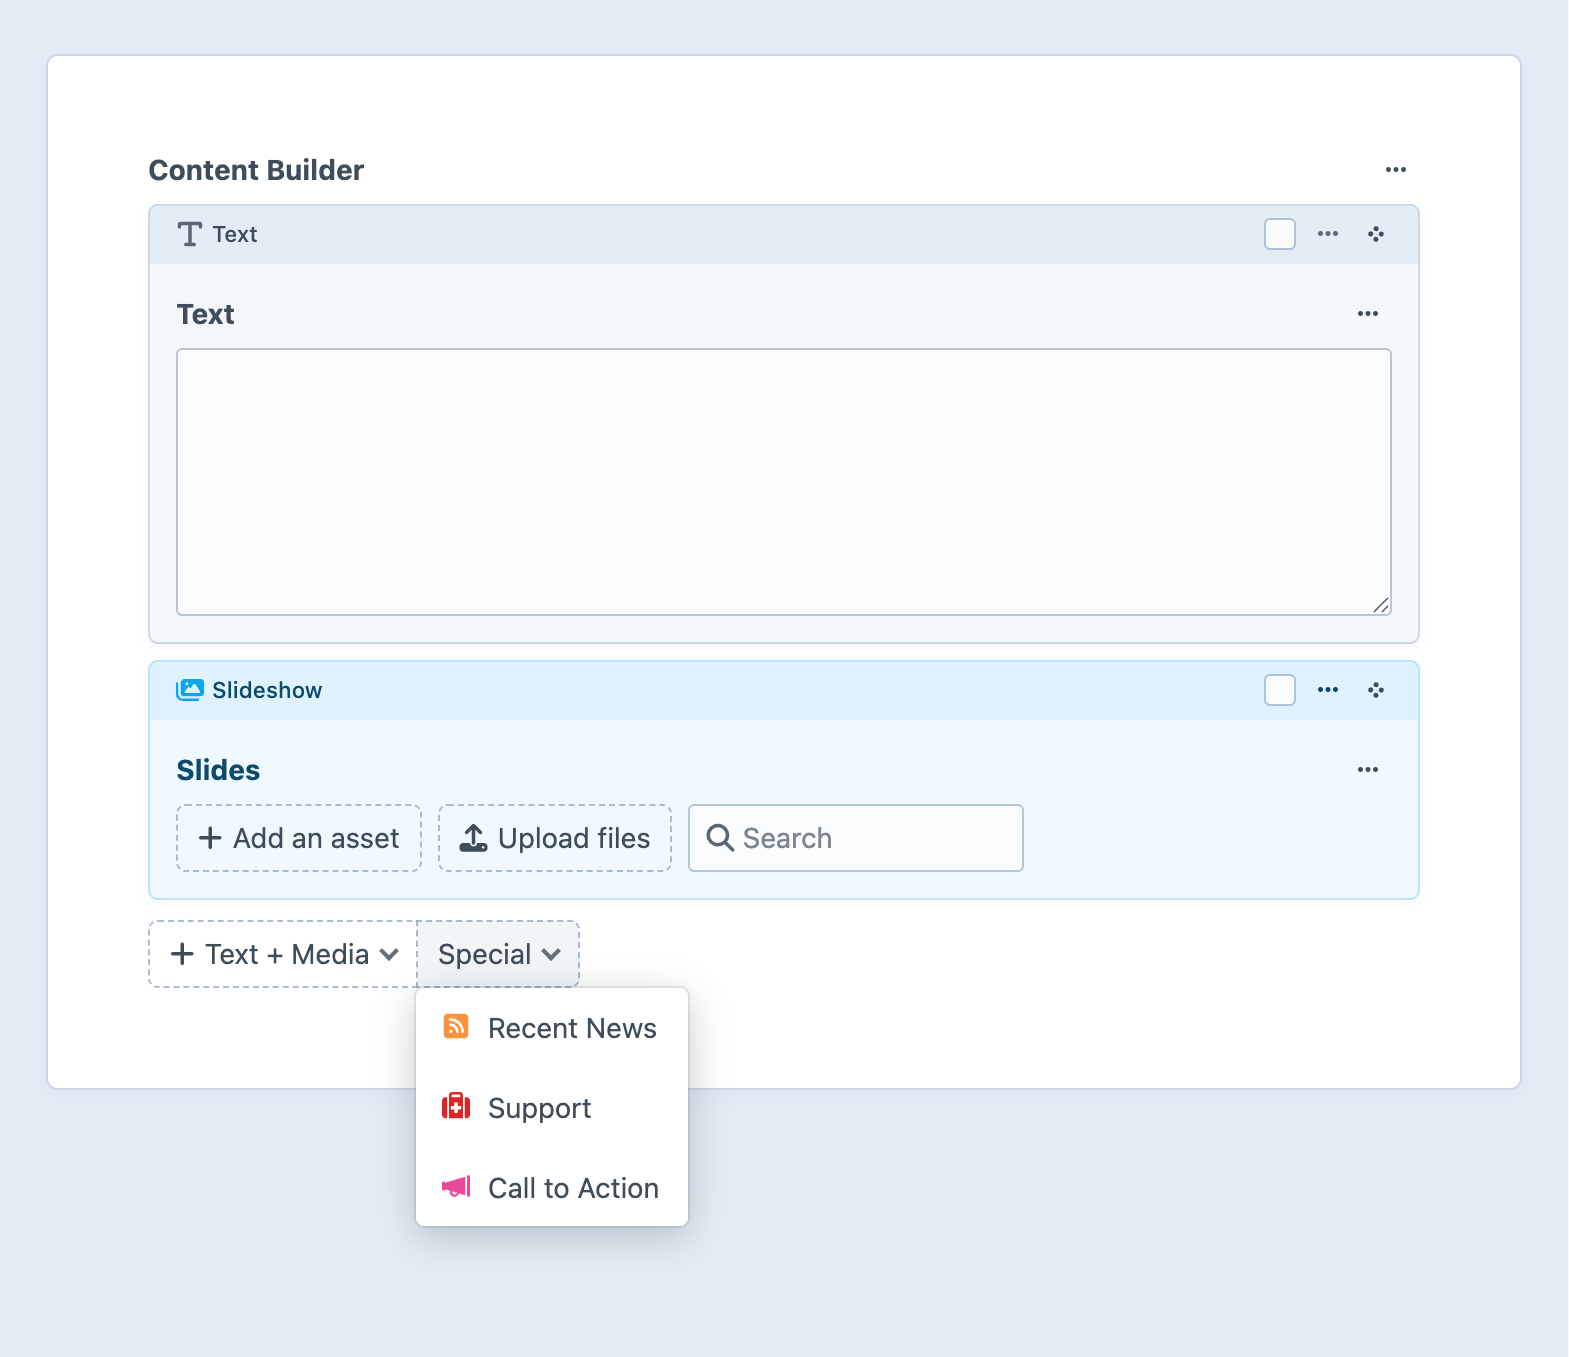This screenshot has width=1569, height=1357.
Task: Select the Text block checkbox
Action: [x=1279, y=234]
